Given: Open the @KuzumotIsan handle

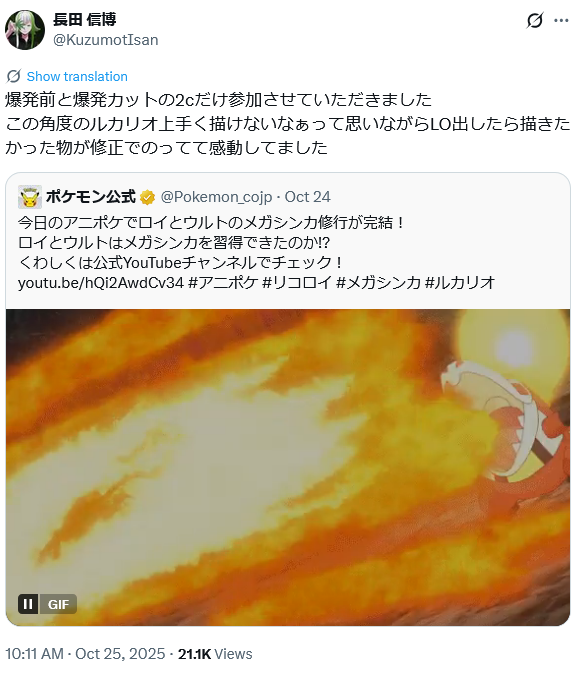Looking at the screenshot, I should pos(105,40).
